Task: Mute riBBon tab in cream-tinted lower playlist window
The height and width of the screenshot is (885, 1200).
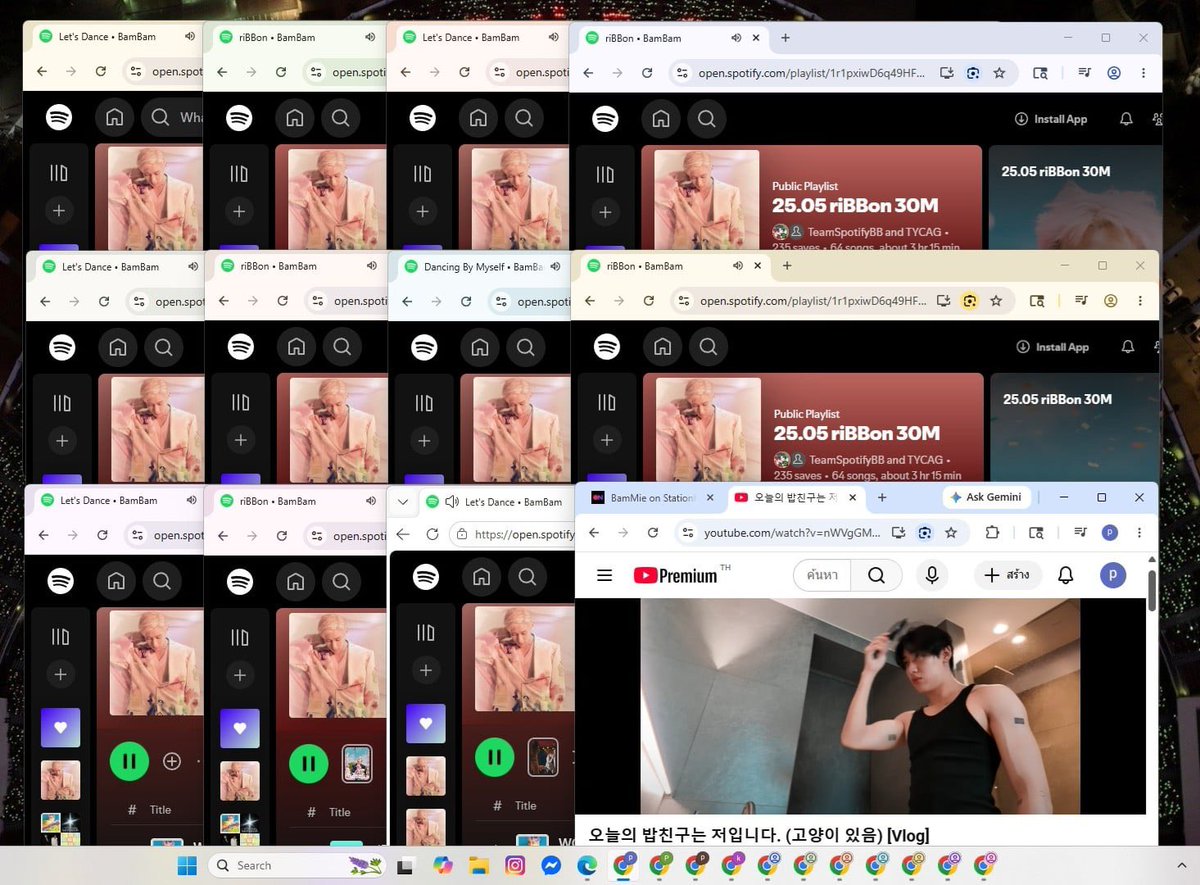Action: pos(738,266)
